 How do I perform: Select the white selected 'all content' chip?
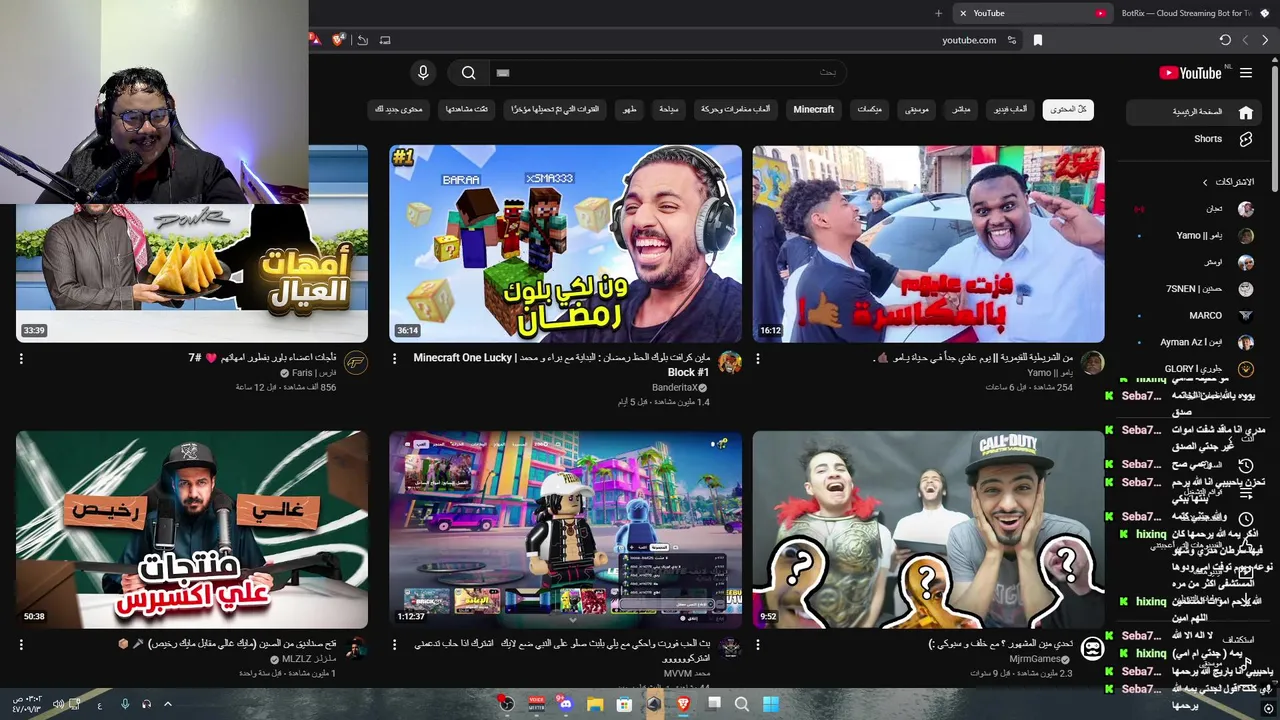[x=1068, y=109]
